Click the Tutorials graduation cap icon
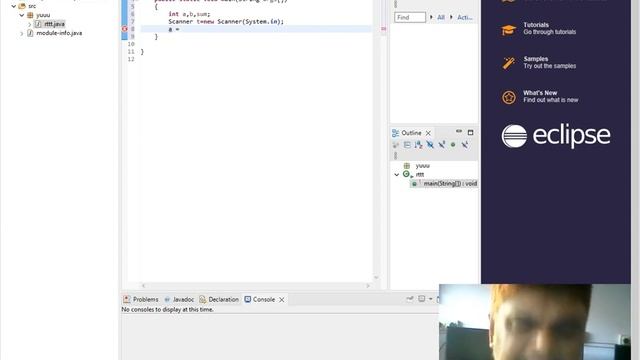 point(509,30)
